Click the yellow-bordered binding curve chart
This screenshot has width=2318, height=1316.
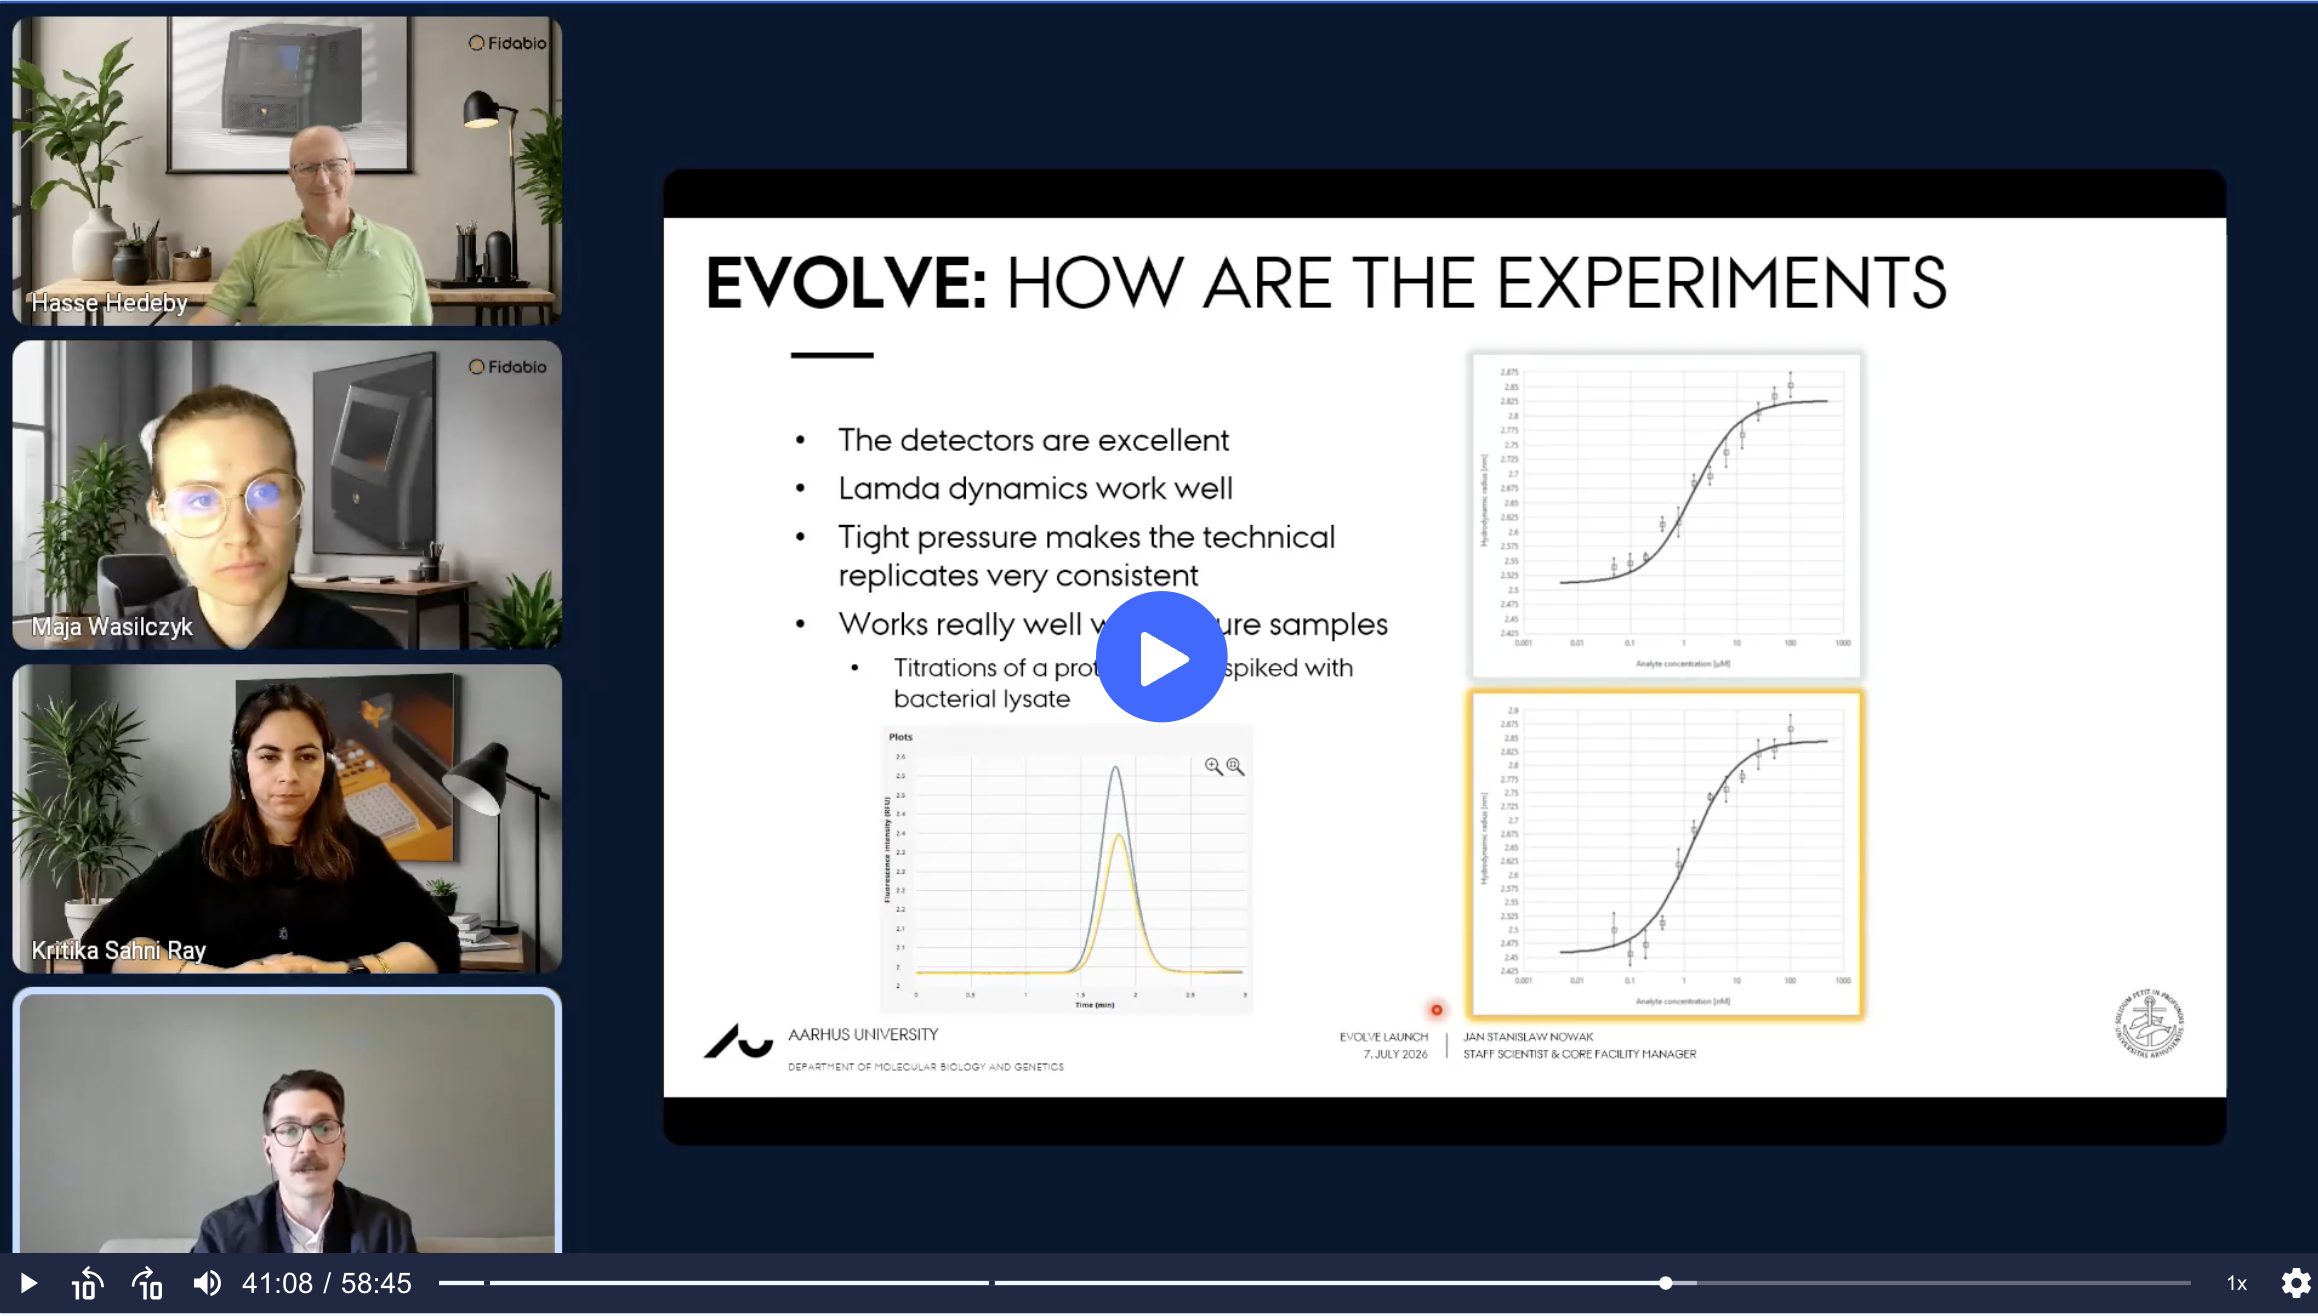(1665, 854)
